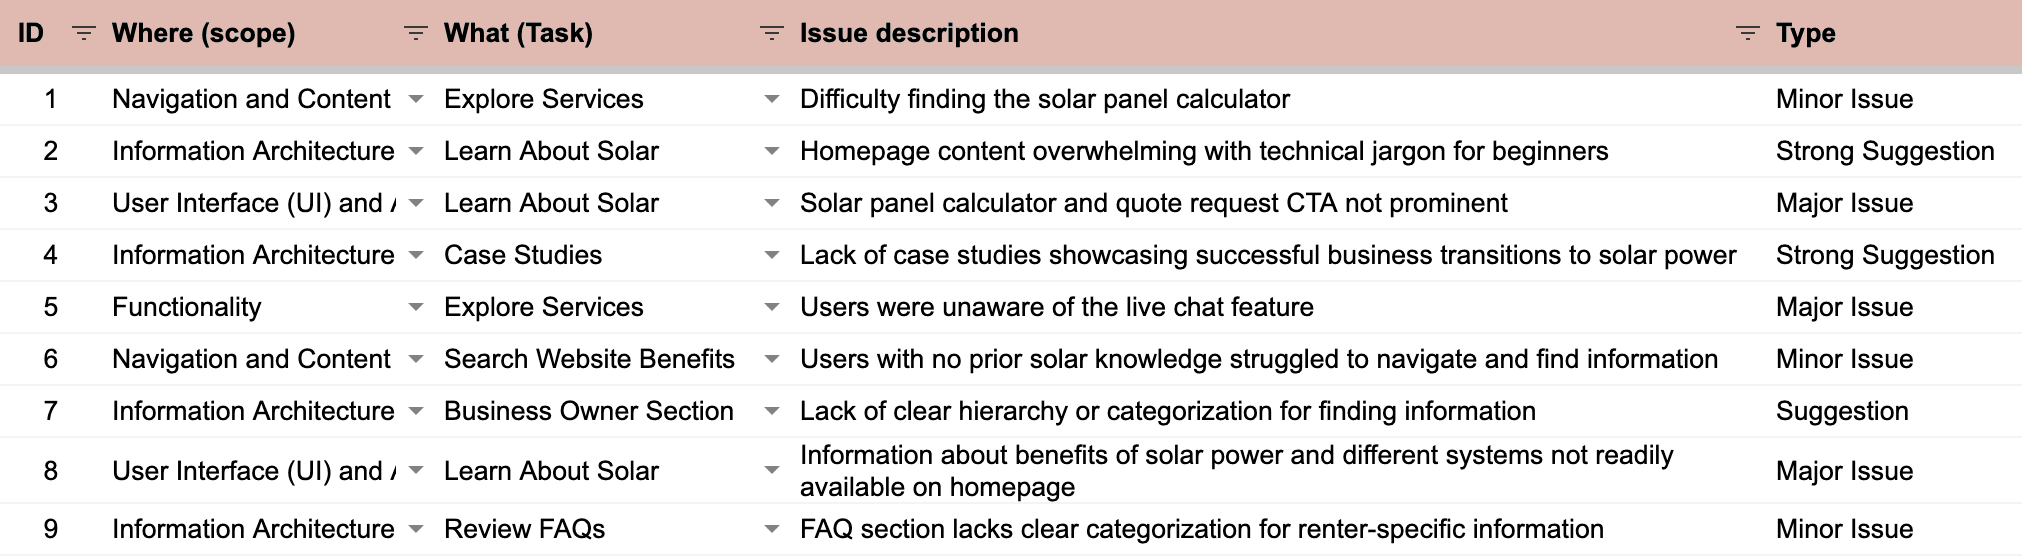Image resolution: width=2022 pixels, height=558 pixels.
Task: Open filter icon for What (Task) column
Action: point(771,34)
